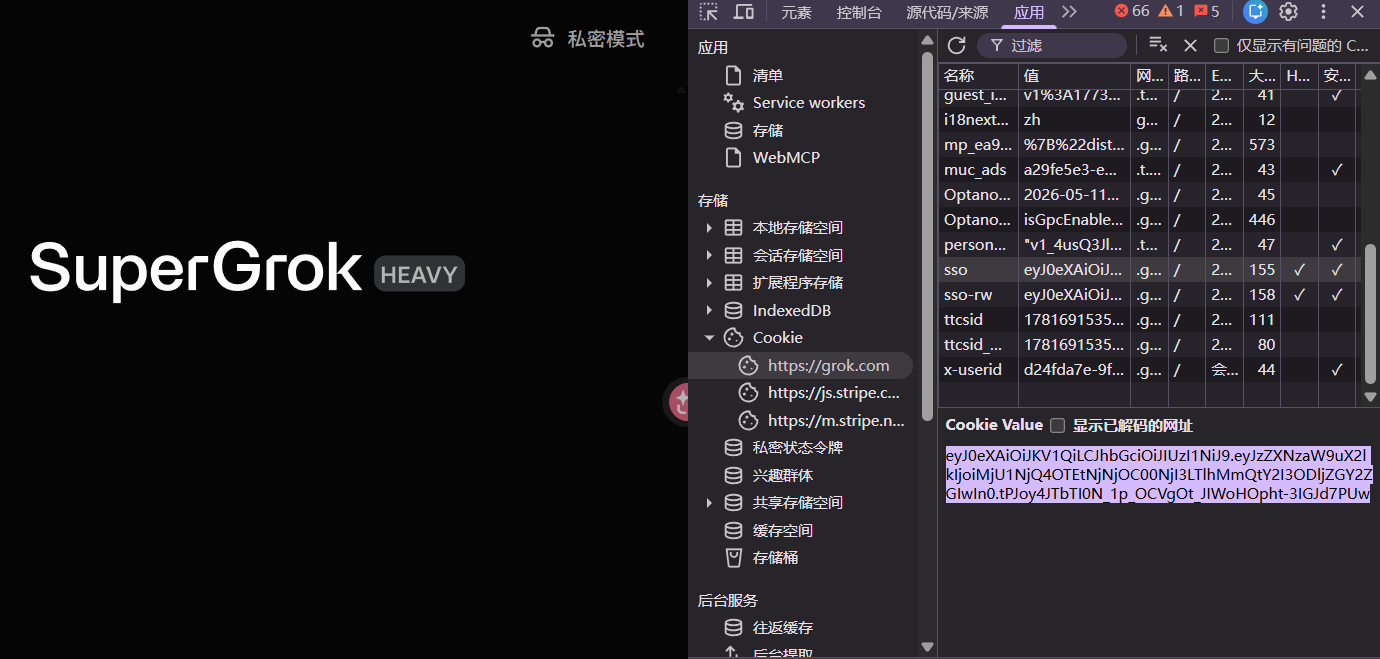Click the SuperGrok logo
Screen dimensions: 1380x659
195,268
